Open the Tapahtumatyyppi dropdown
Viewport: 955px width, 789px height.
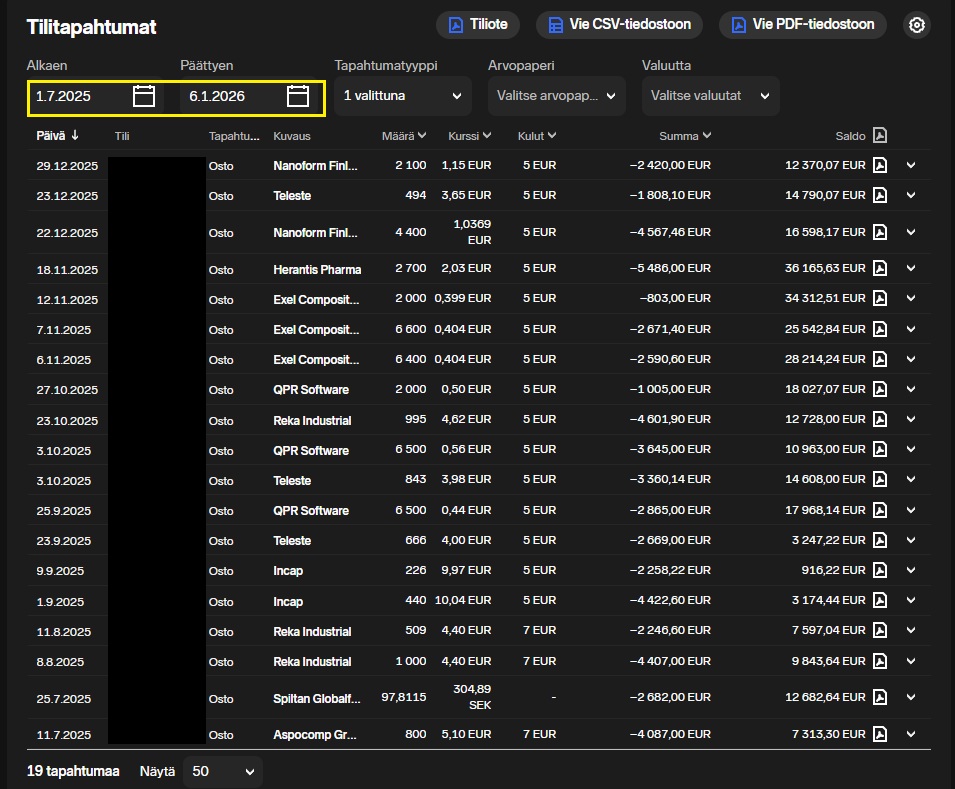(402, 96)
